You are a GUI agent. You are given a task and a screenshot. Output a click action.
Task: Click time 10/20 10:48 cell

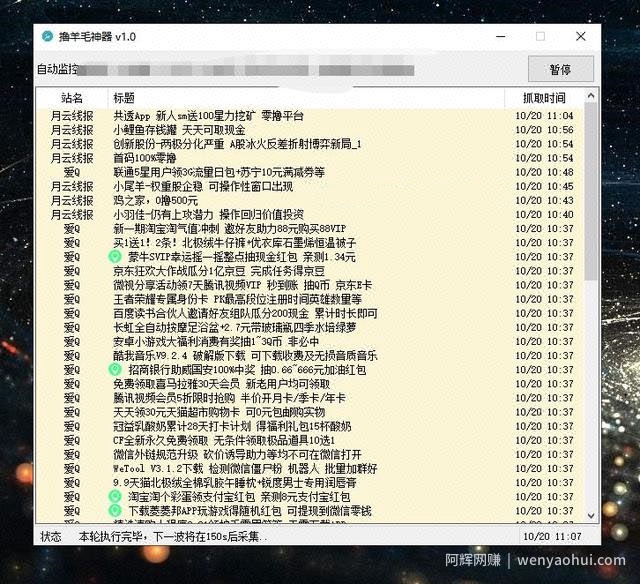click(544, 172)
